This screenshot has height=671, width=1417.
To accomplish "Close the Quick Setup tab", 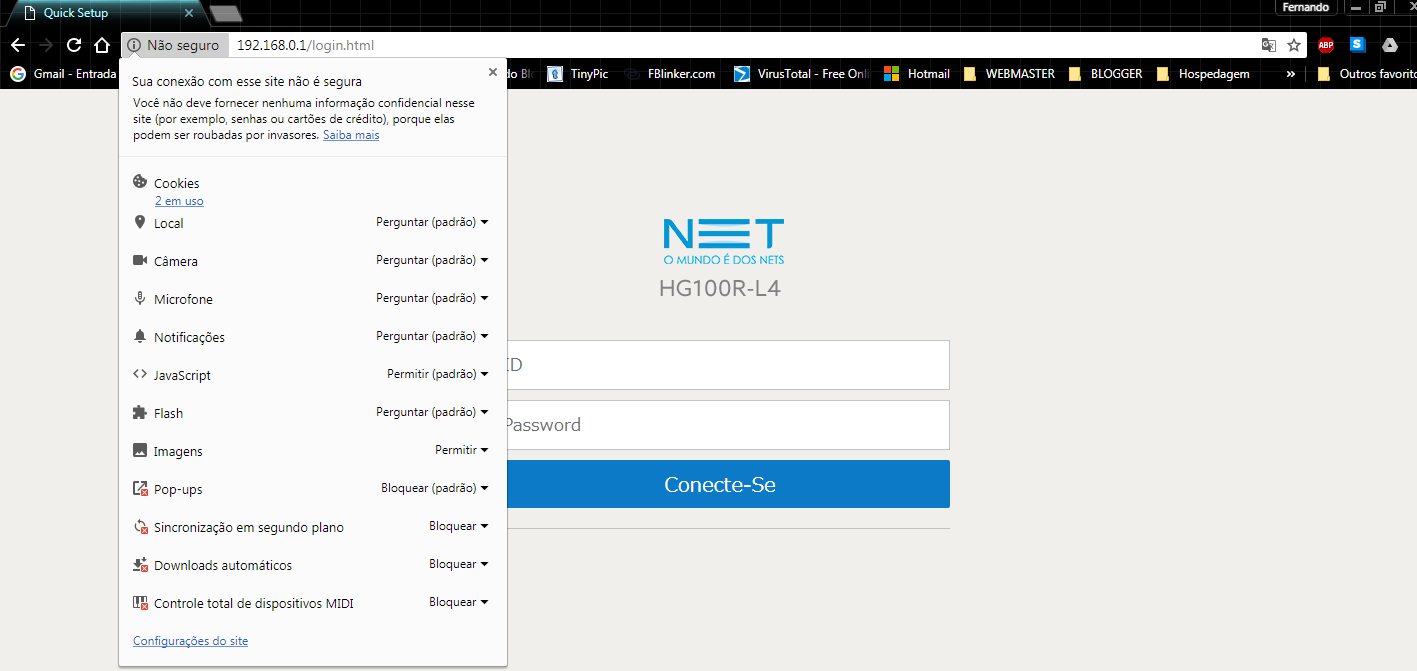I will [x=190, y=13].
